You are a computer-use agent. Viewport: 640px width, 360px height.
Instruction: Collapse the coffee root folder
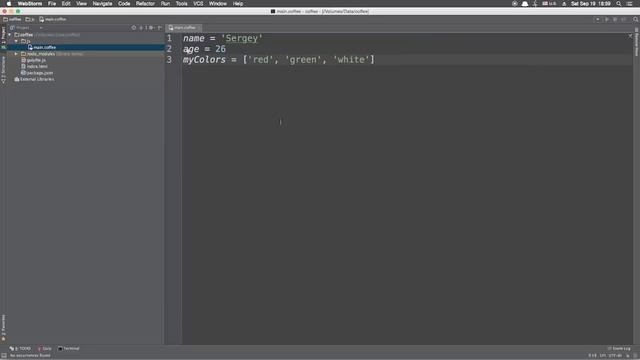[10, 35]
